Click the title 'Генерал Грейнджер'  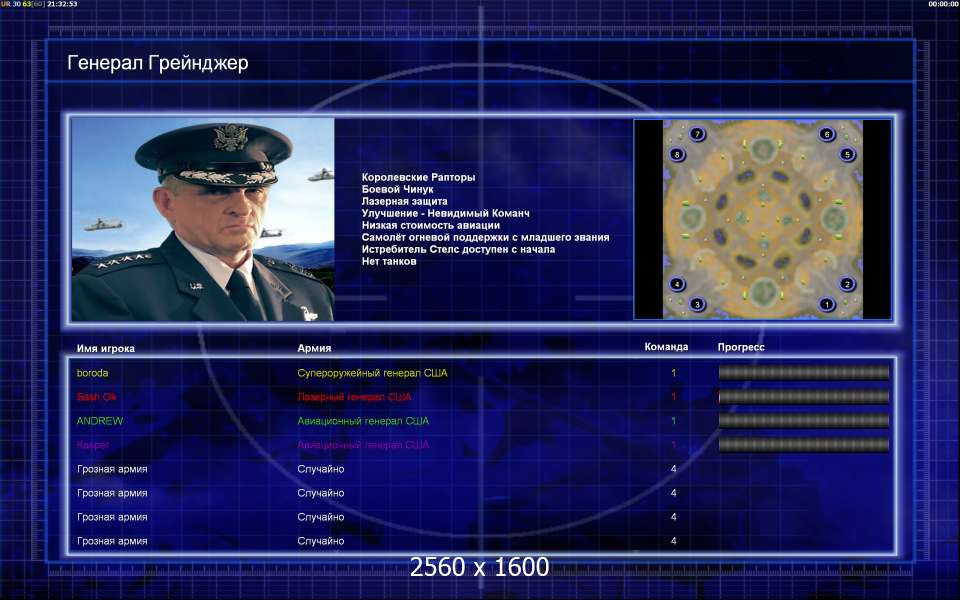[158, 63]
